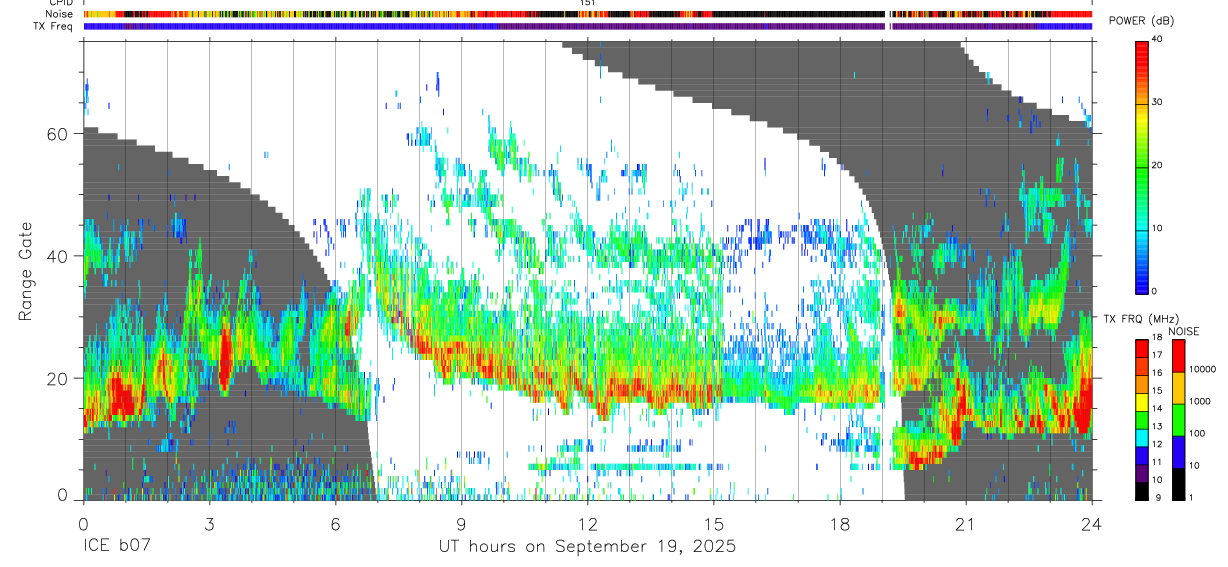Click the green 13-14 MHz TX FRQ swatch
The height and width of the screenshot is (567, 1228).
pos(1142,420)
